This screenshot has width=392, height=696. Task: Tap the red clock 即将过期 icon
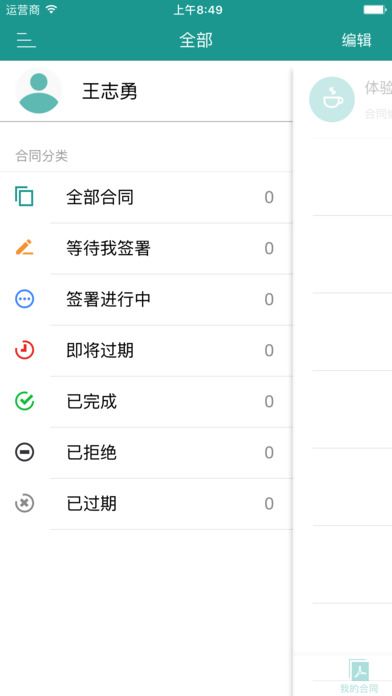24,350
